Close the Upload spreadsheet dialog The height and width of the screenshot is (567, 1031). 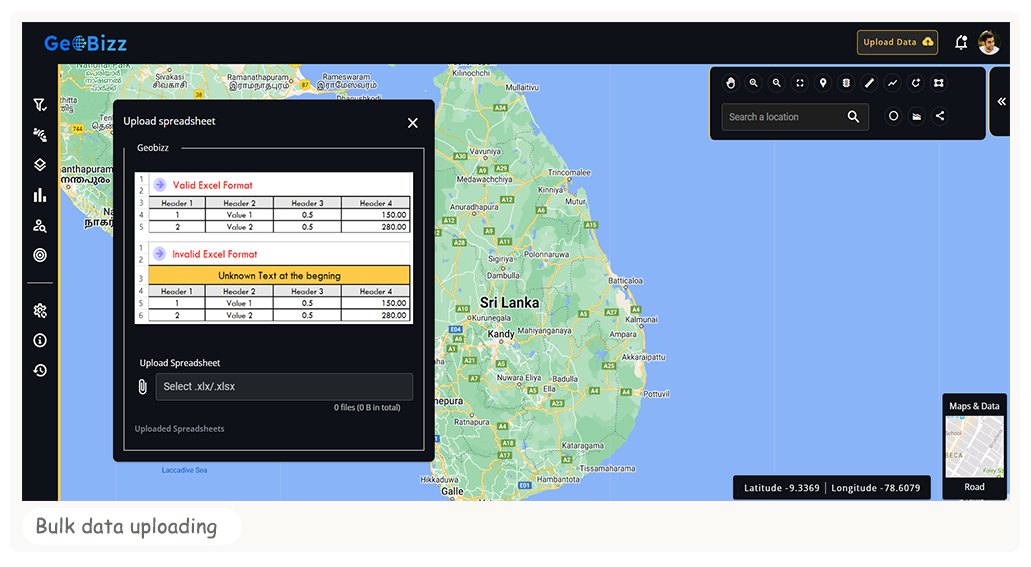tap(413, 123)
